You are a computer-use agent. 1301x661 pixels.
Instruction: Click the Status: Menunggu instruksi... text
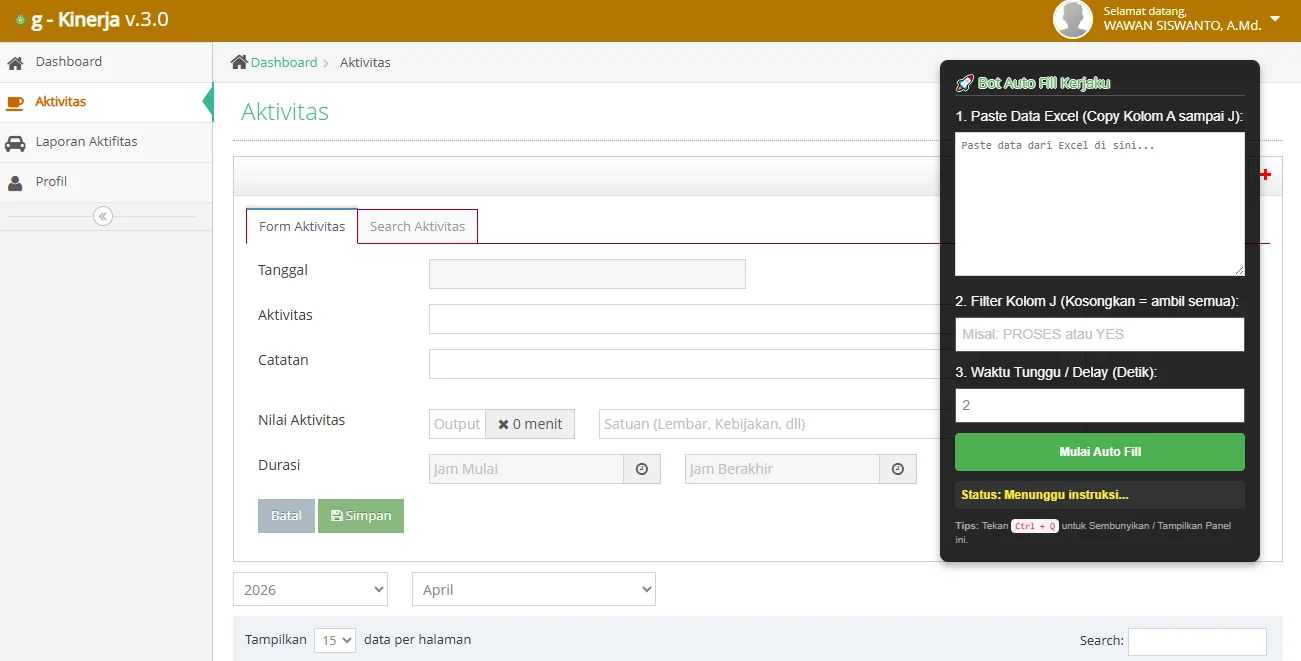click(x=1045, y=495)
